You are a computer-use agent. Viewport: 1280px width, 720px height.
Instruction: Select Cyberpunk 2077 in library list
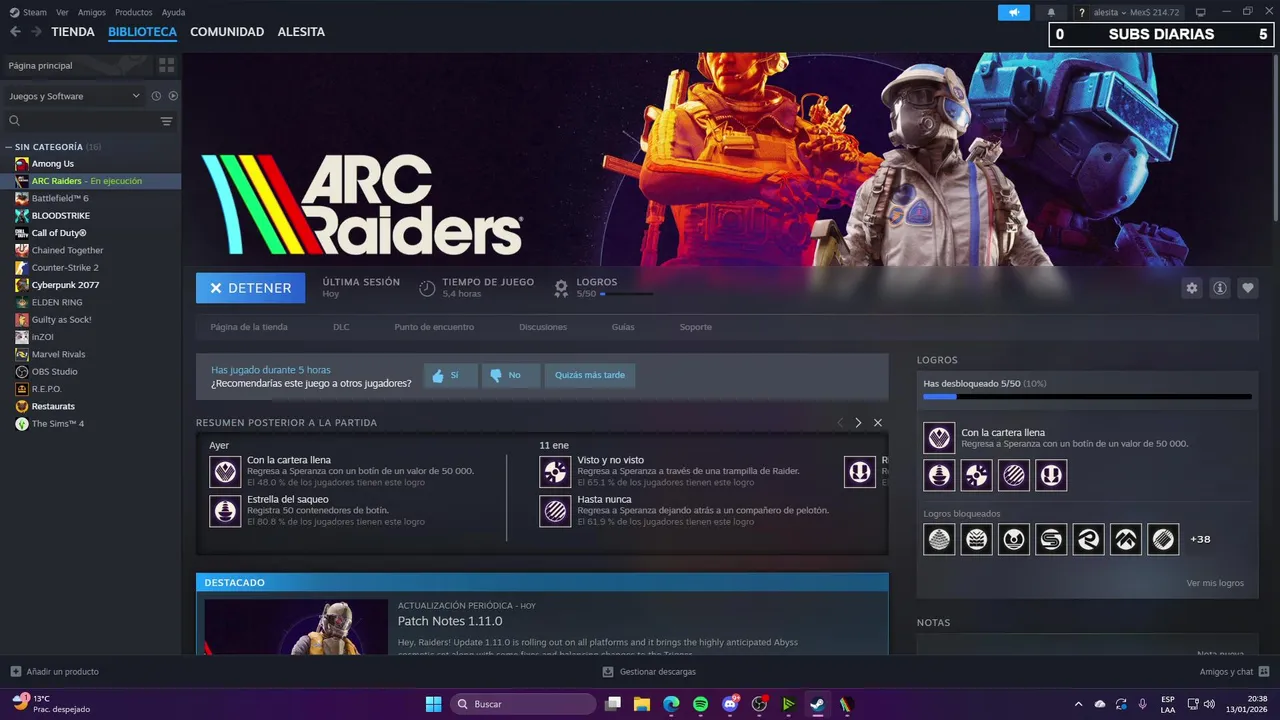click(x=90, y=285)
